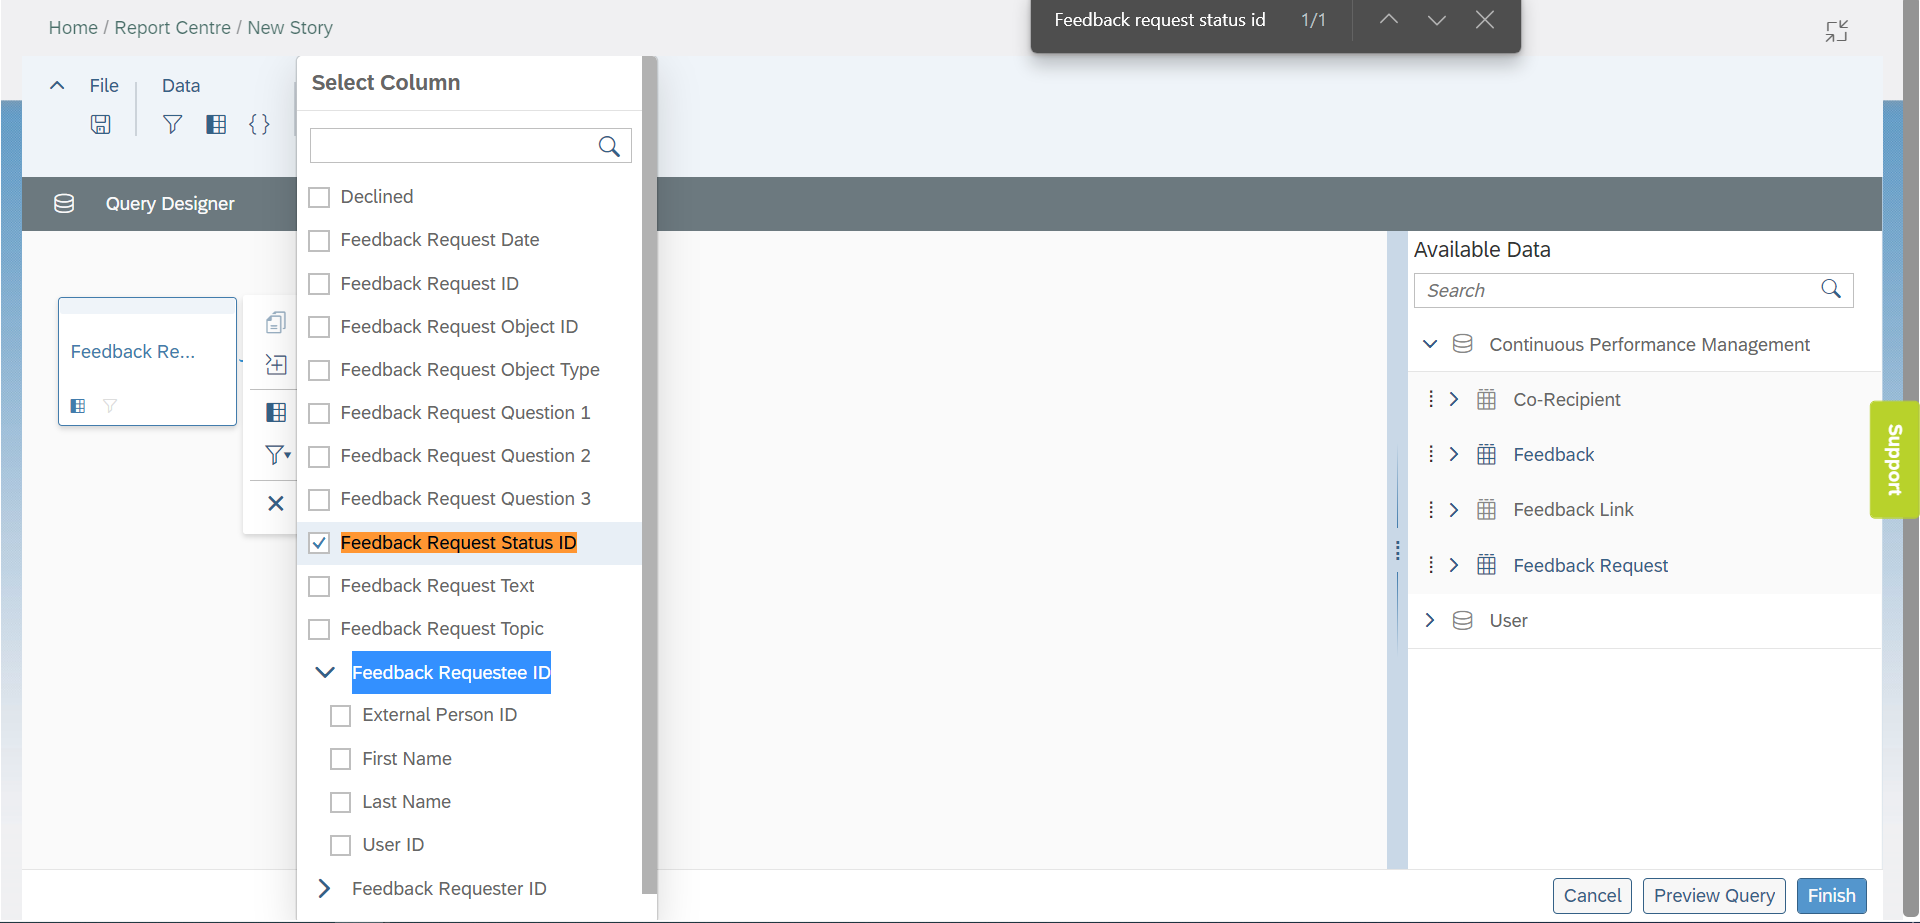Go to next find result arrow

tap(1437, 20)
